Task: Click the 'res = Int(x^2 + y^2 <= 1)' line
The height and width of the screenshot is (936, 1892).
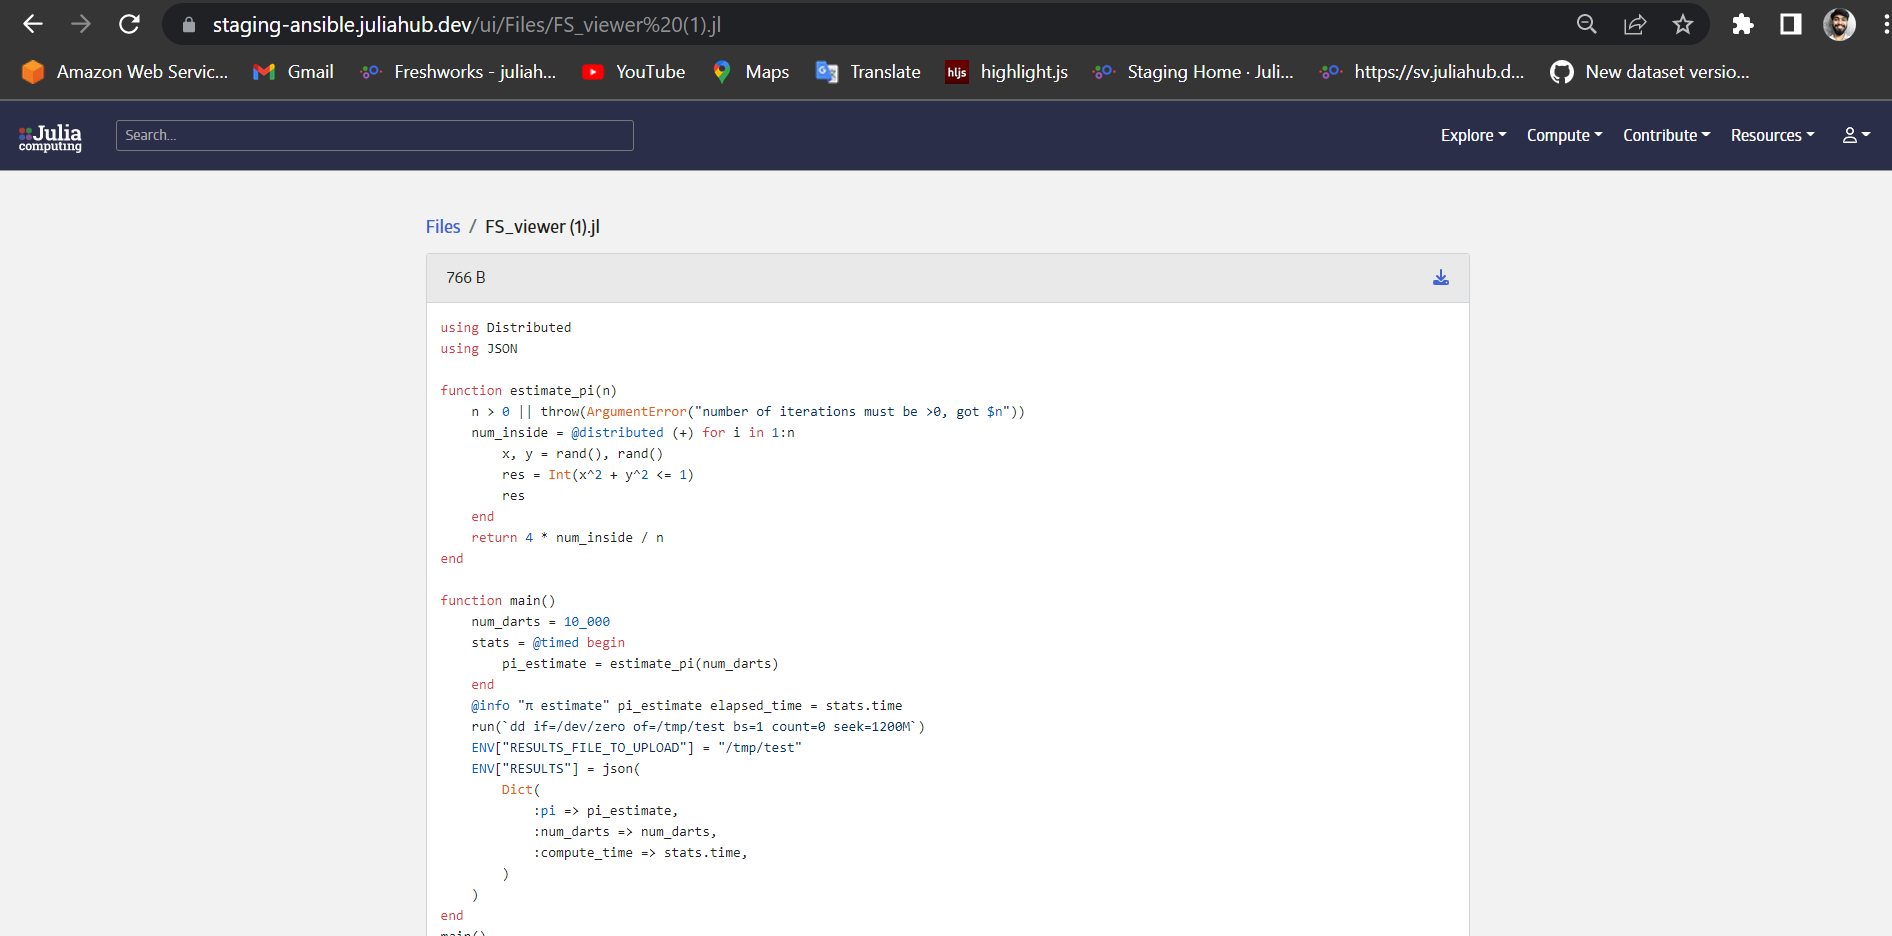Action: pos(598,475)
